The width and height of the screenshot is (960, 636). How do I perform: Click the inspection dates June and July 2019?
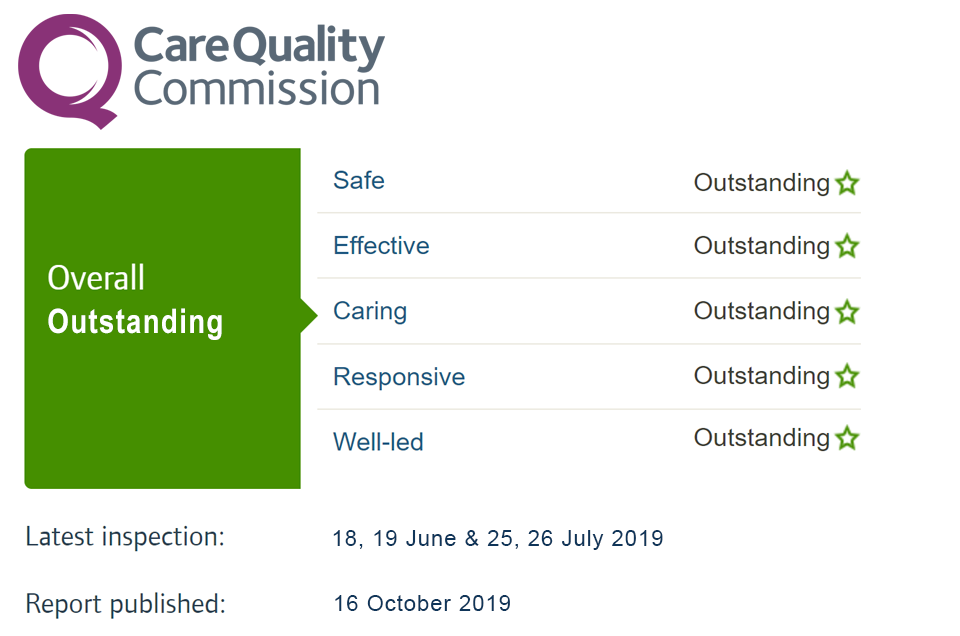(x=498, y=538)
